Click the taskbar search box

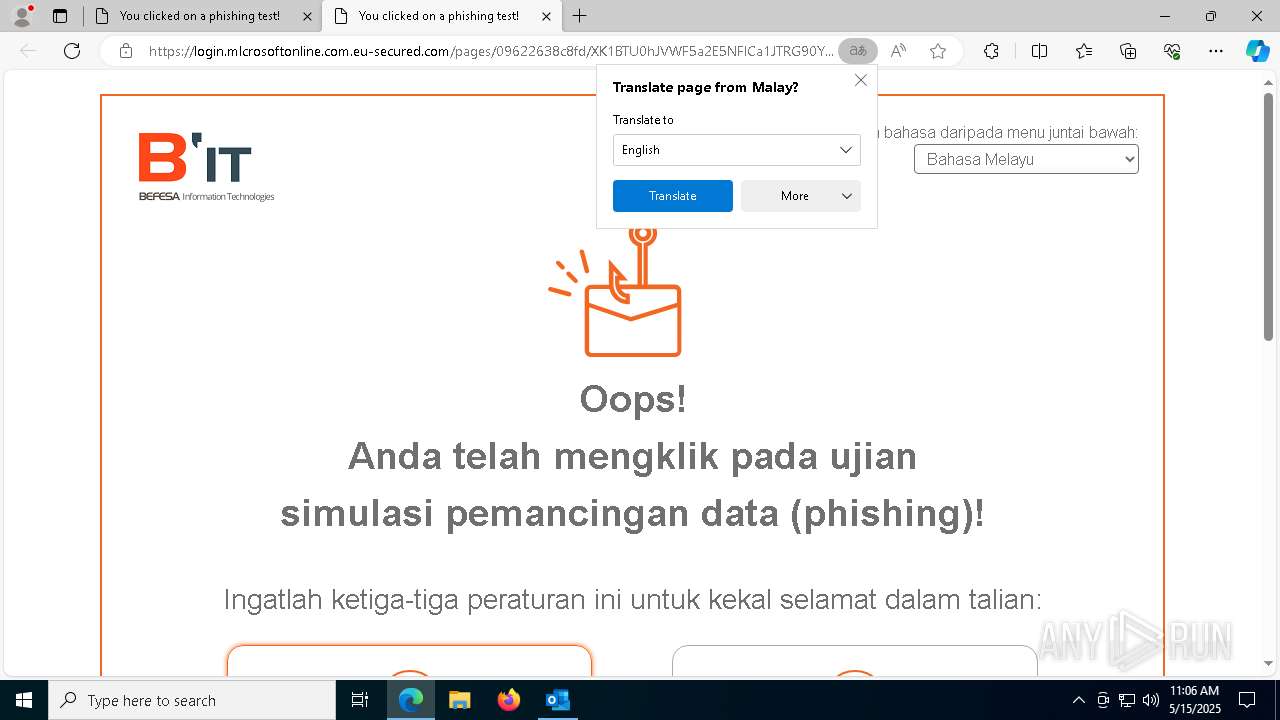pos(192,700)
